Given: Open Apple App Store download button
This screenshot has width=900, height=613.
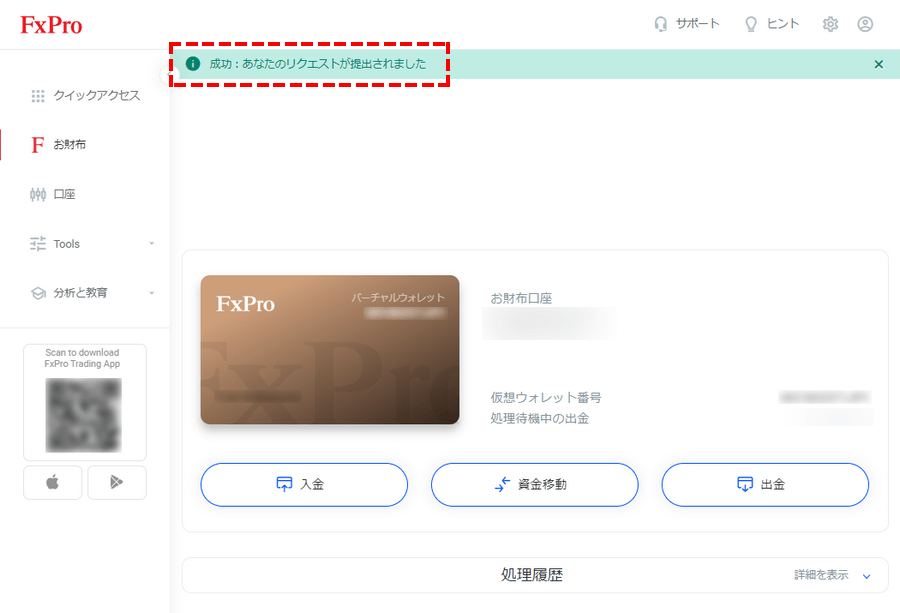Looking at the screenshot, I should [53, 482].
